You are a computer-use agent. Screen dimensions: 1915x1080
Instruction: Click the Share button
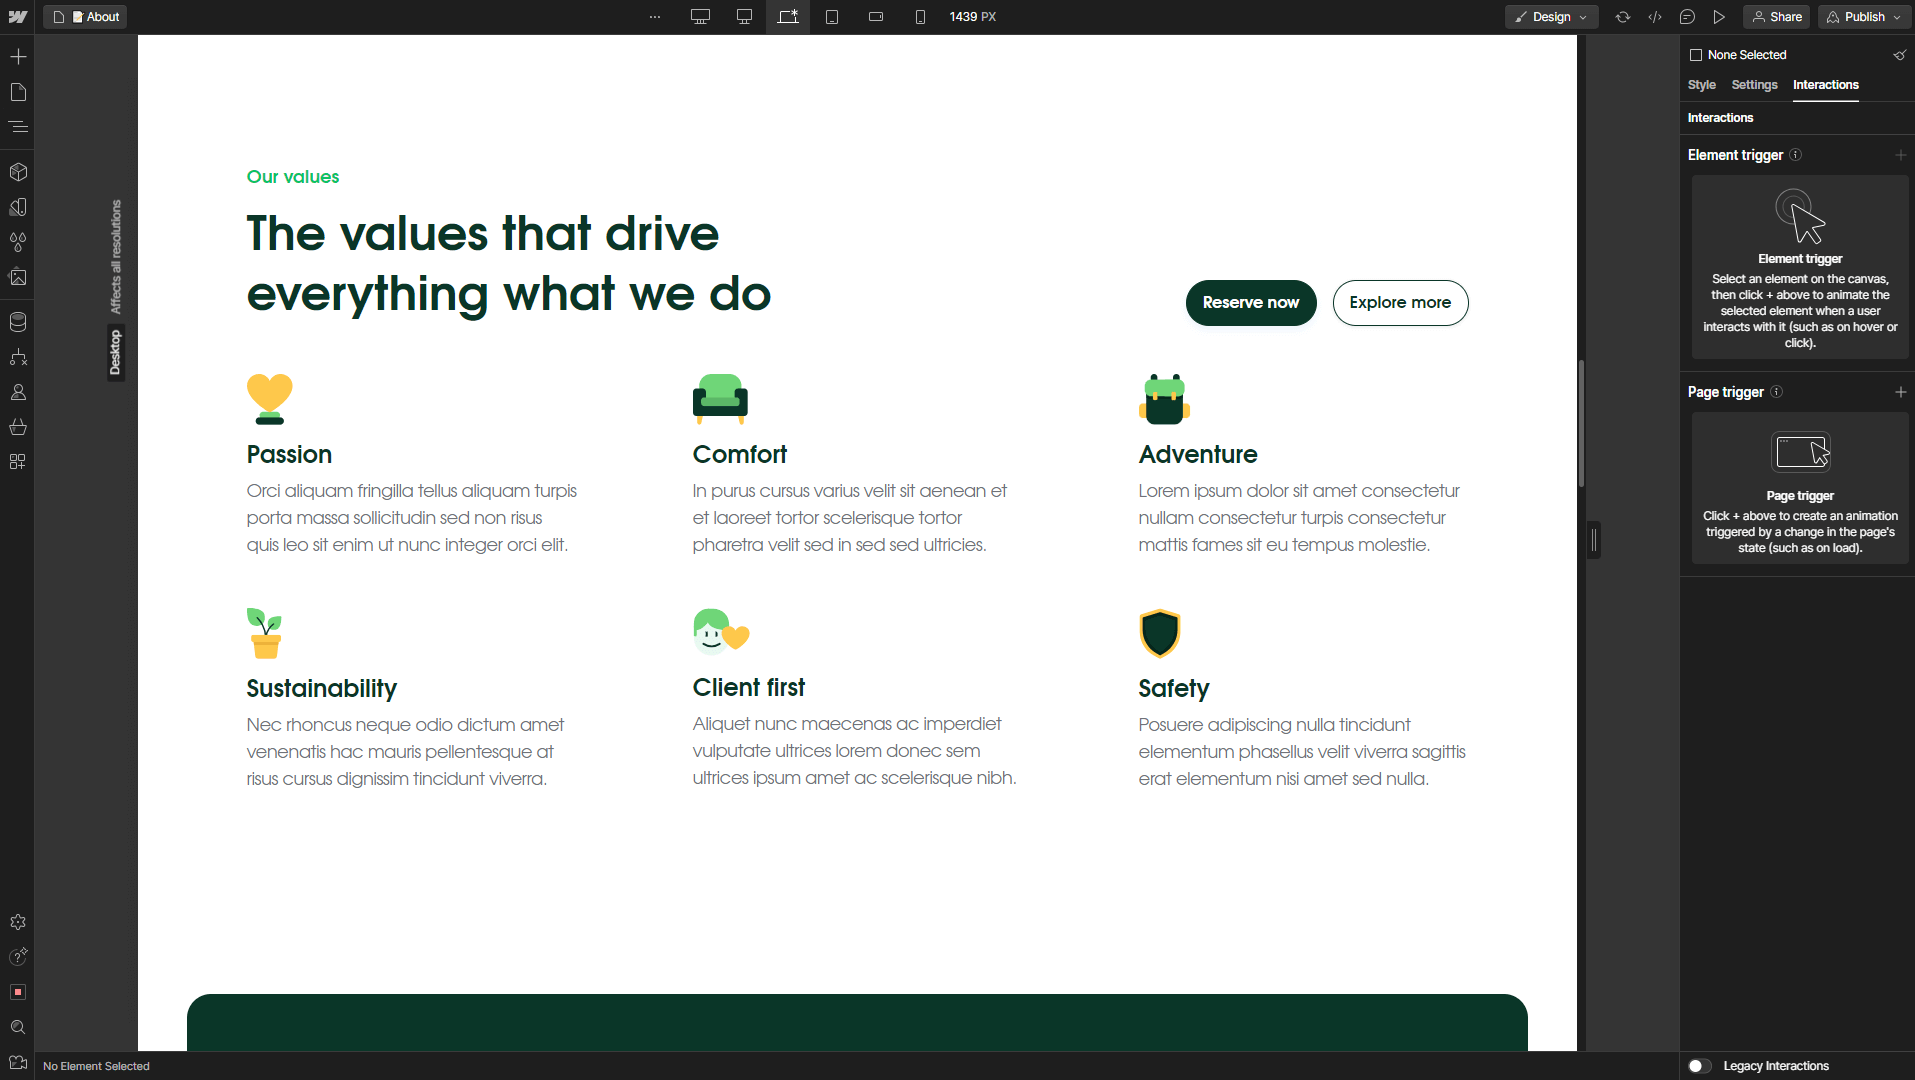point(1777,17)
